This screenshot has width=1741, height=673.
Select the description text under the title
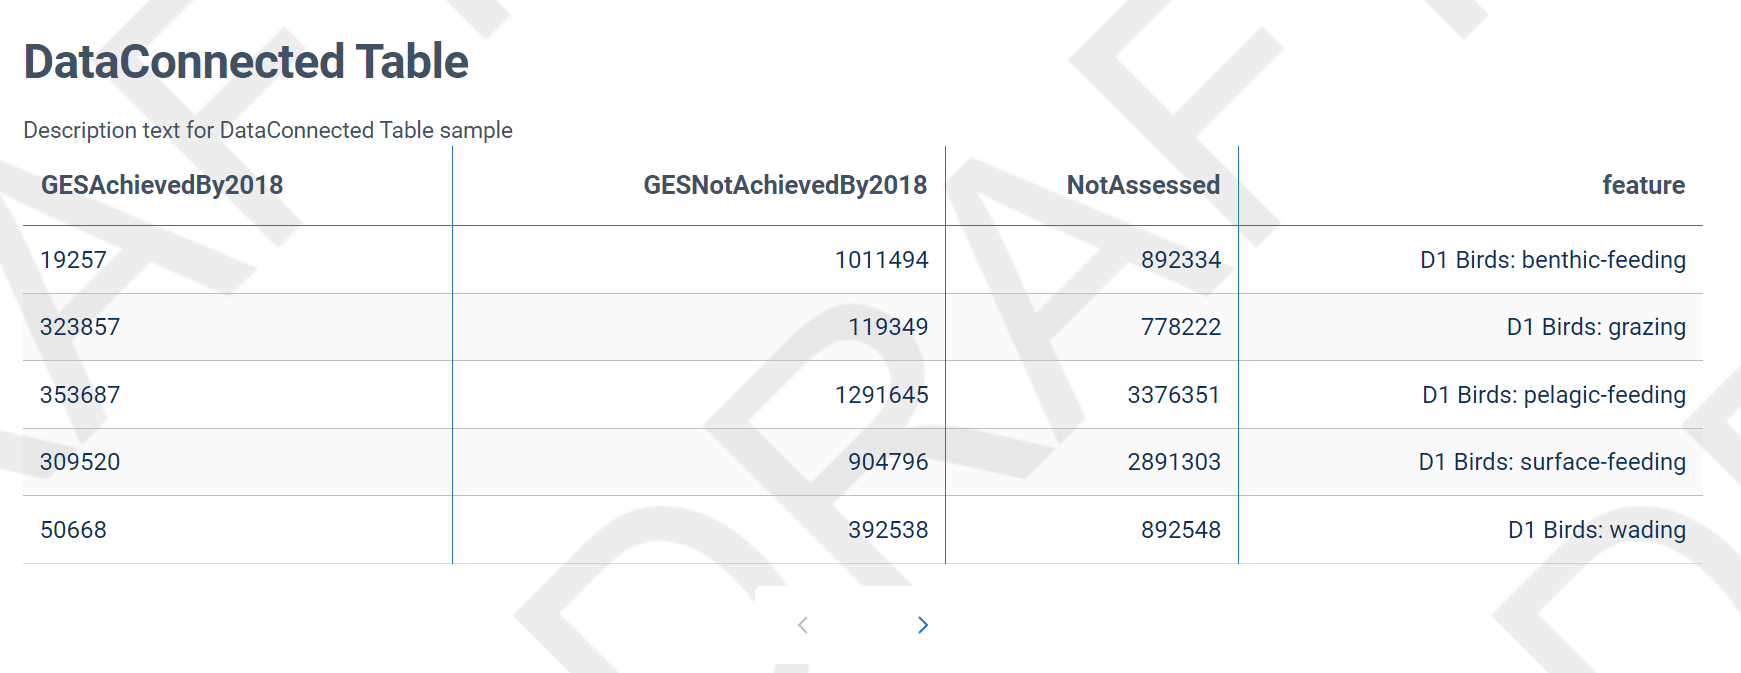click(x=268, y=130)
